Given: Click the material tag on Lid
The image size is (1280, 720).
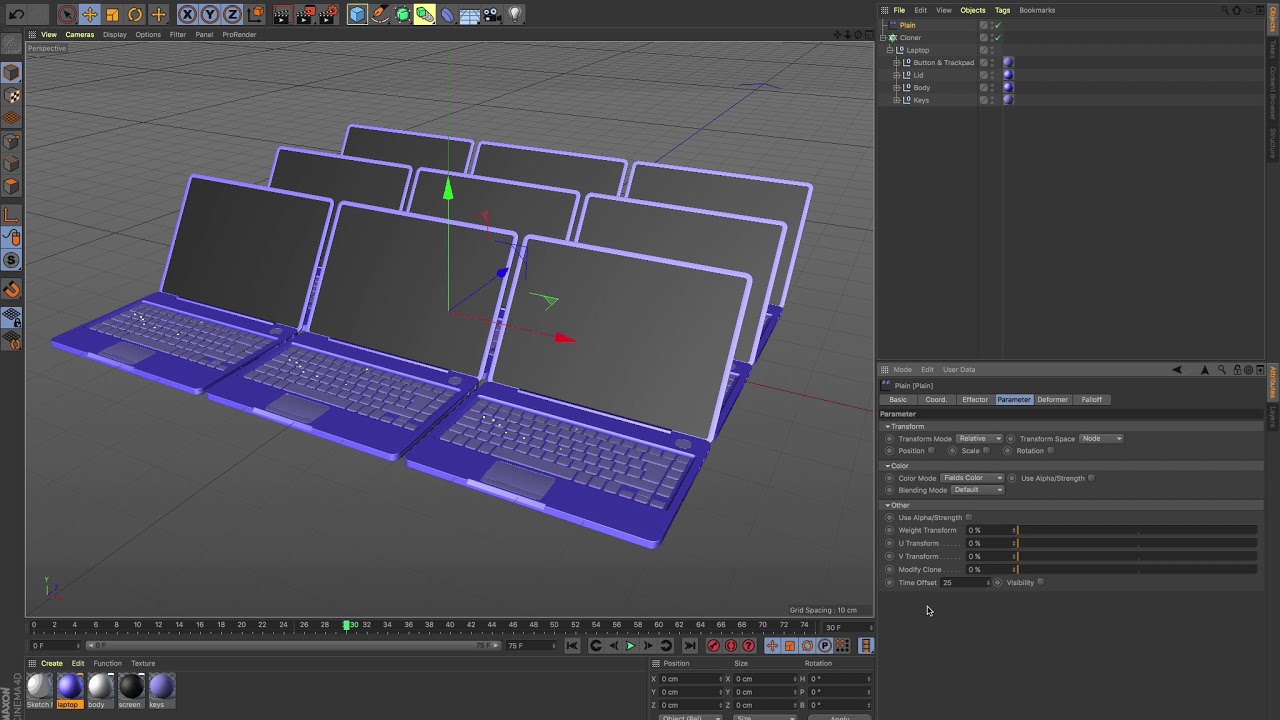Looking at the screenshot, I should point(1008,75).
